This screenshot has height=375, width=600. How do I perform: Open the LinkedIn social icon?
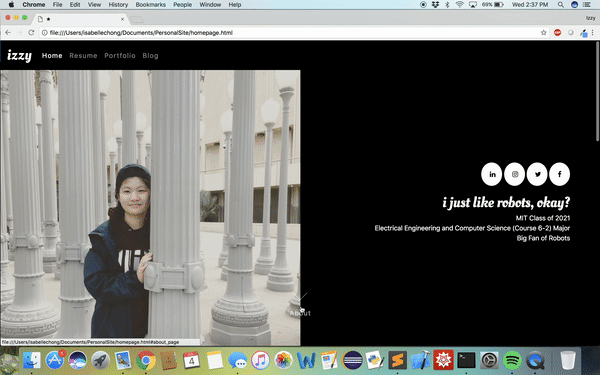pyautogui.click(x=492, y=174)
